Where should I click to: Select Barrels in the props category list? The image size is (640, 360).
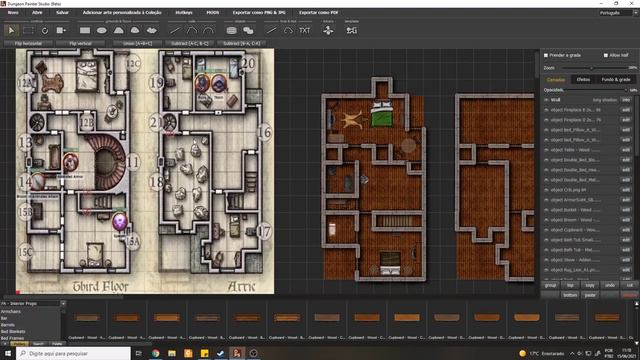pyautogui.click(x=8, y=325)
